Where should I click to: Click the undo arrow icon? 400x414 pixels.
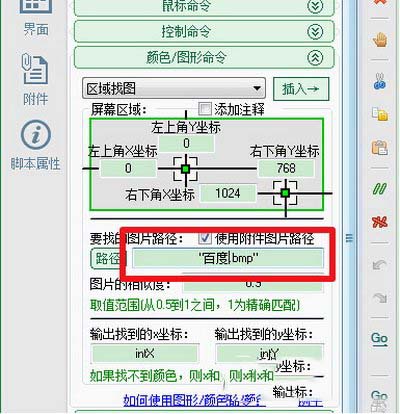[379, 265]
